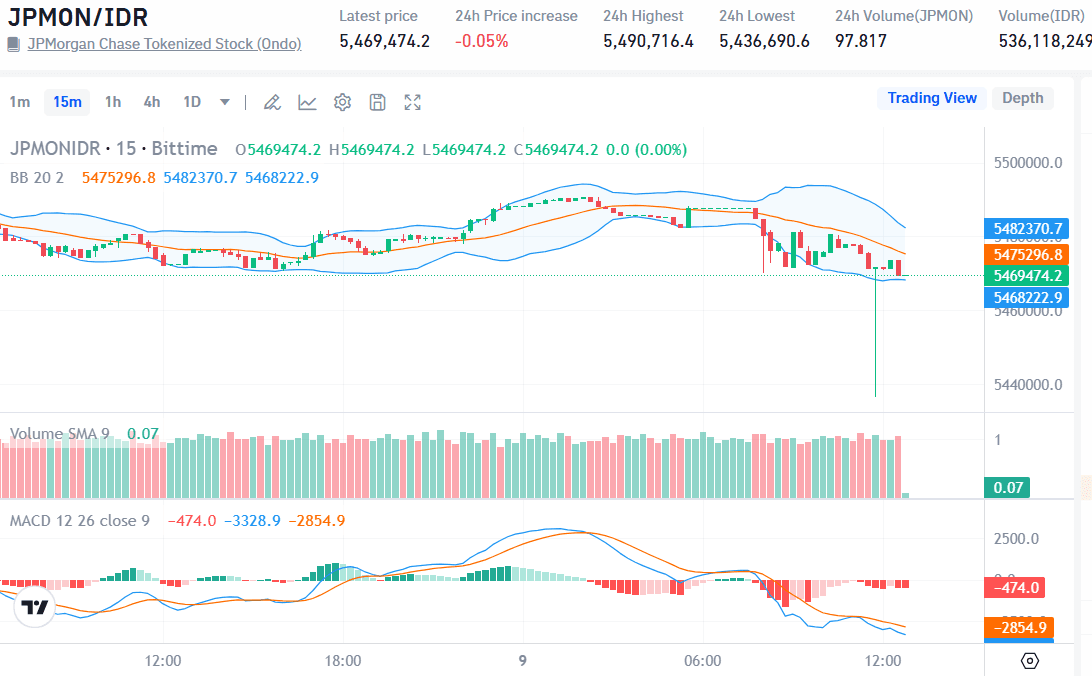Open the drawing tools pencil icon
Image resolution: width=1092 pixels, height=676 pixels.
[272, 102]
